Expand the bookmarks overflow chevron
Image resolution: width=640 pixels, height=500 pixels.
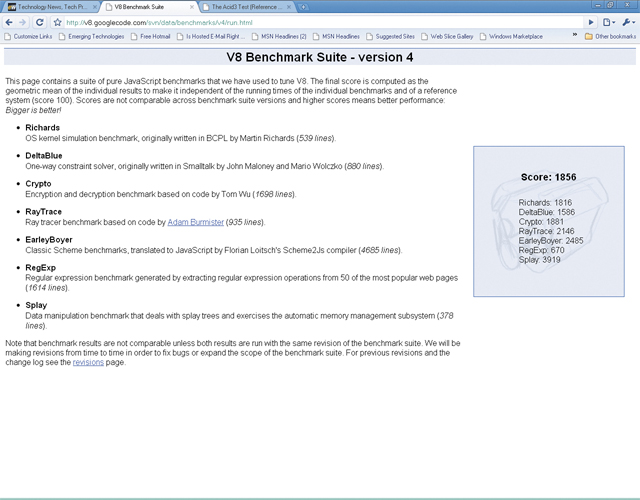(x=575, y=35)
